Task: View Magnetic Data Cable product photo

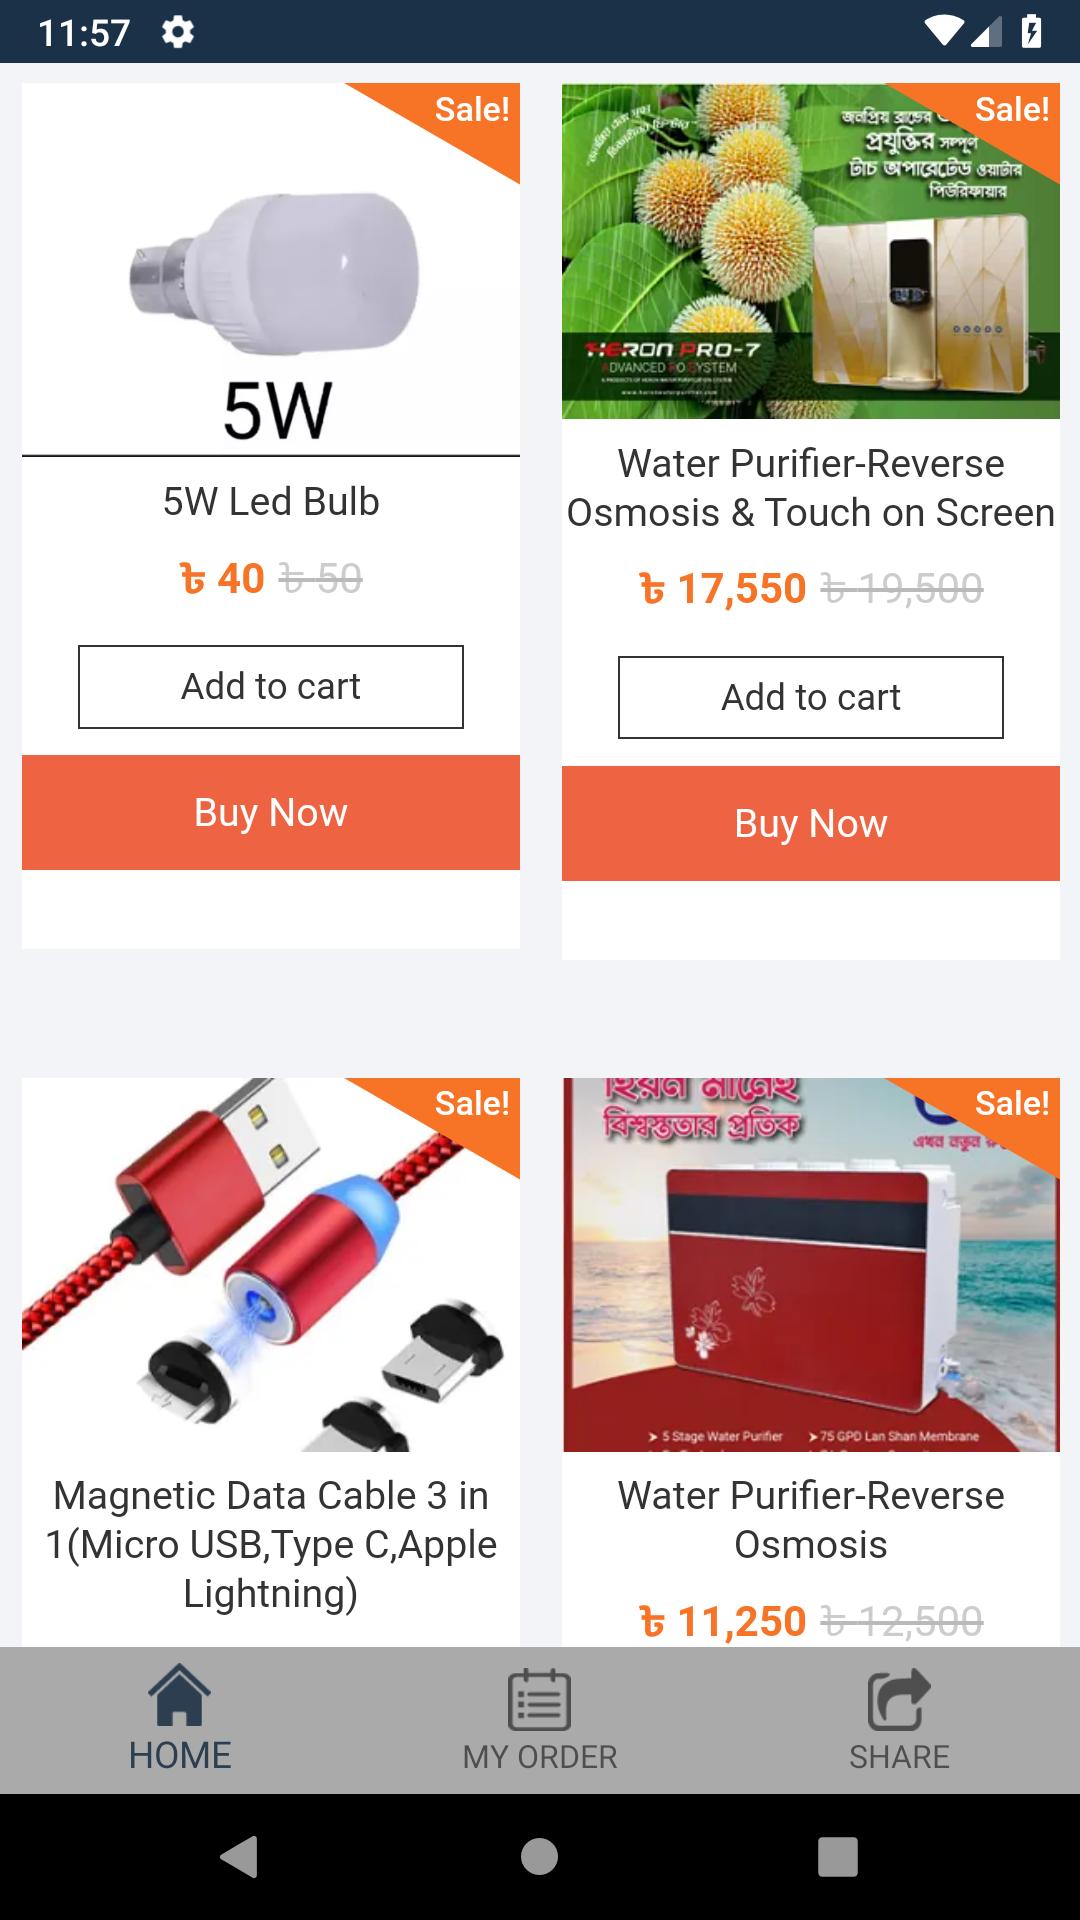Action: pyautogui.click(x=271, y=1265)
